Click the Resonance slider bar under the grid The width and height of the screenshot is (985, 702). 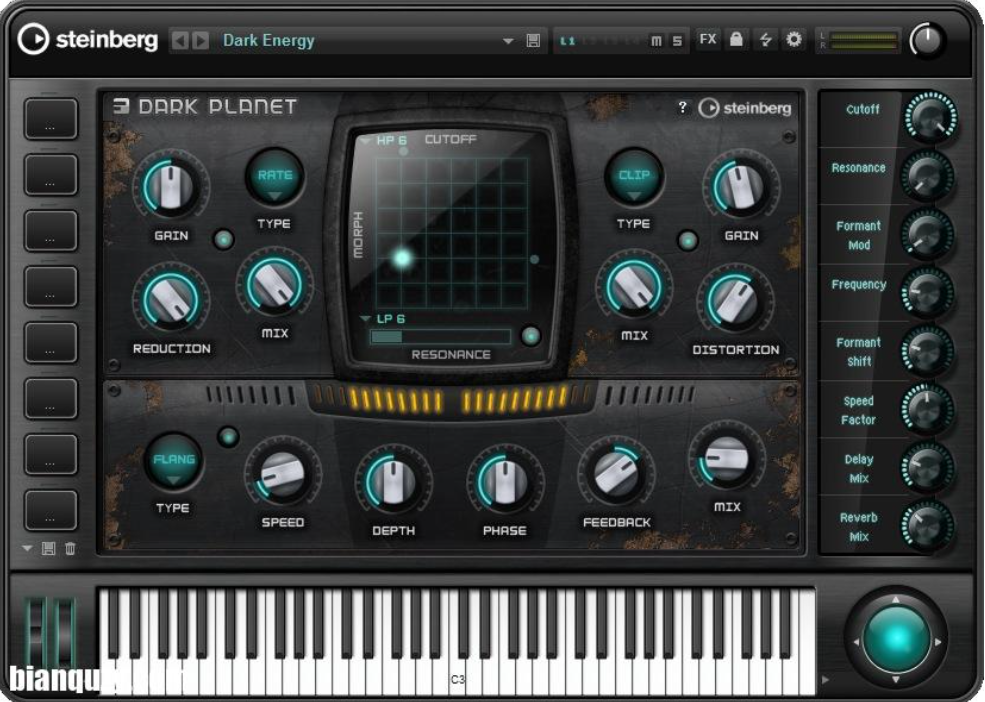[440, 337]
